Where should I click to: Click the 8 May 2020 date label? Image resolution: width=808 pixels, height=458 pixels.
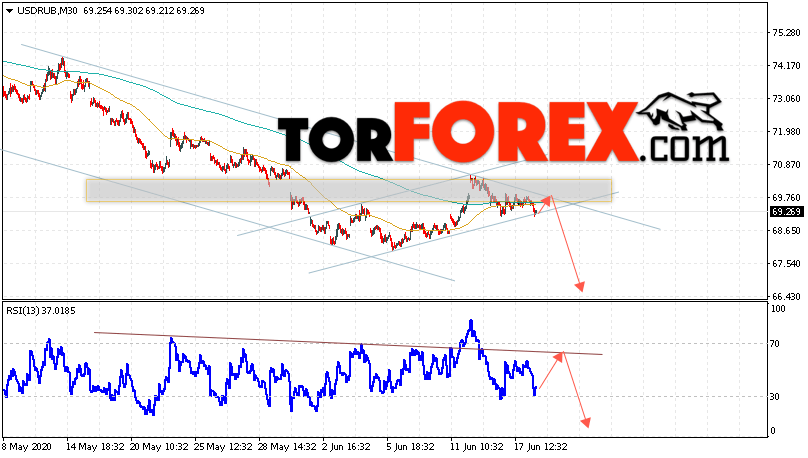[27, 447]
